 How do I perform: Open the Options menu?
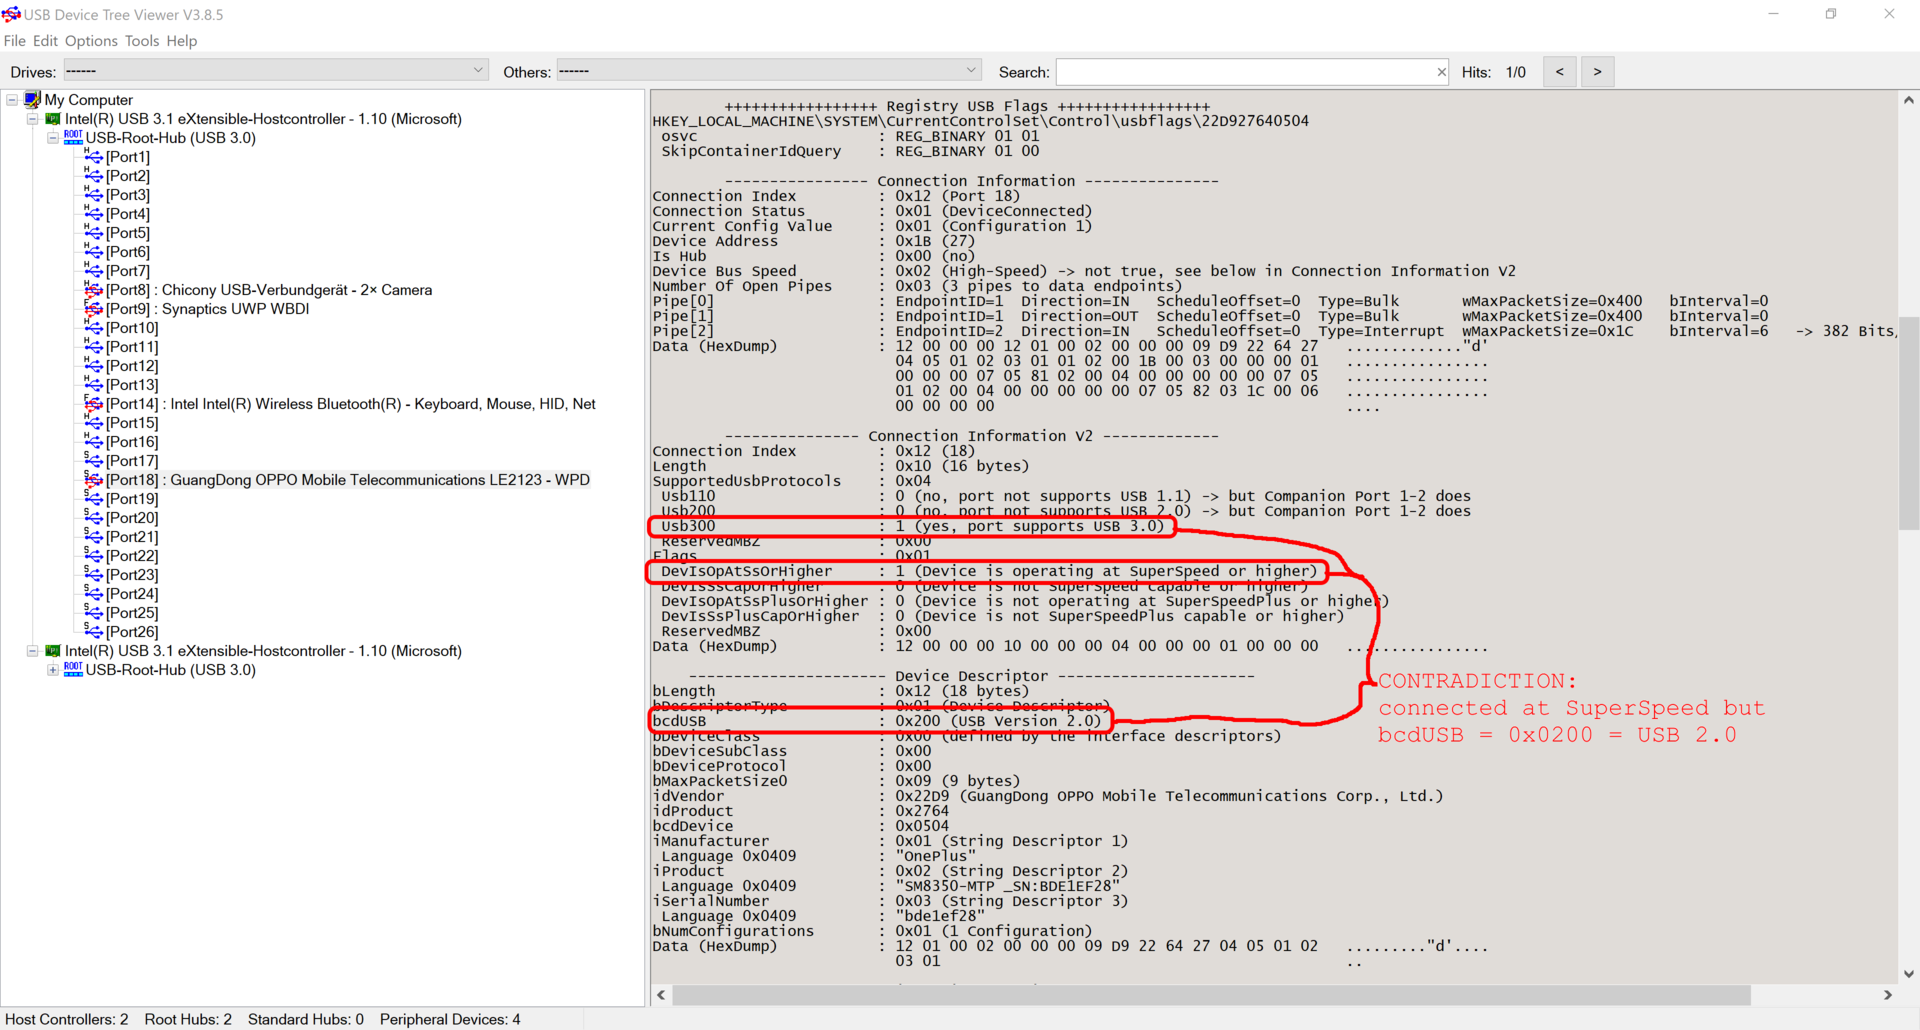91,41
